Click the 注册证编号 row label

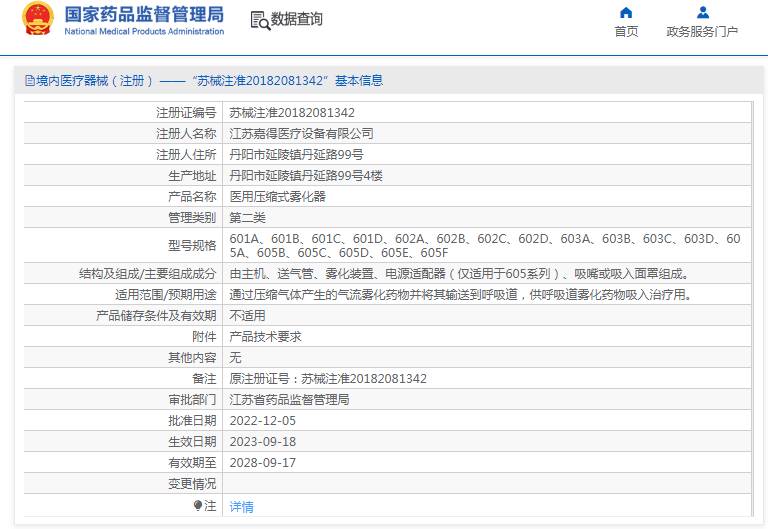coord(186,113)
